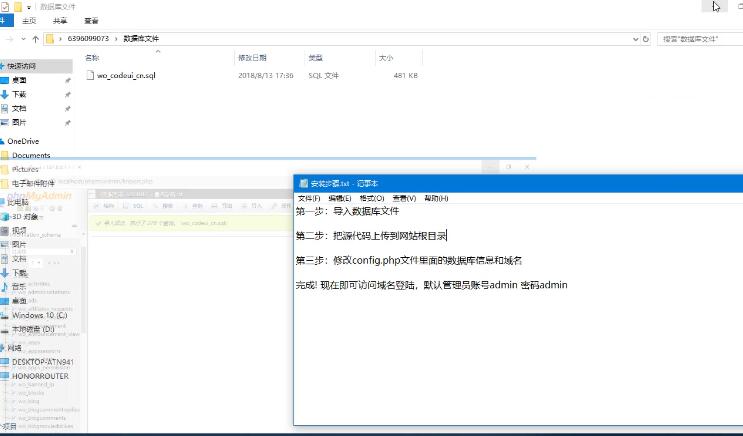Open OneDrive in the navigation pane
The image size is (743, 436).
pyautogui.click(x=22, y=141)
